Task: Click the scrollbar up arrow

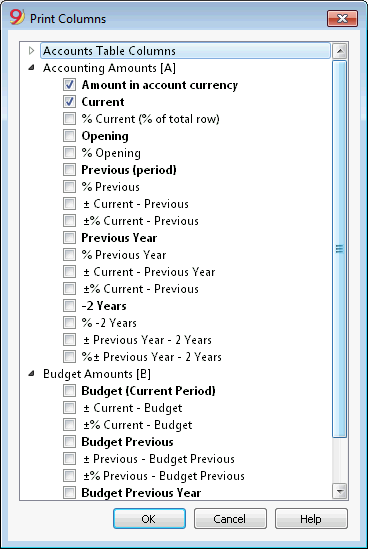Action: (x=339, y=51)
